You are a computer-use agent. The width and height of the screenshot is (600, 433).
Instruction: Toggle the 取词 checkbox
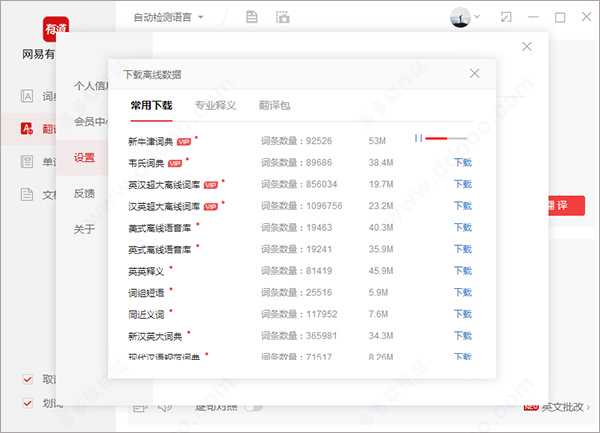(28, 379)
